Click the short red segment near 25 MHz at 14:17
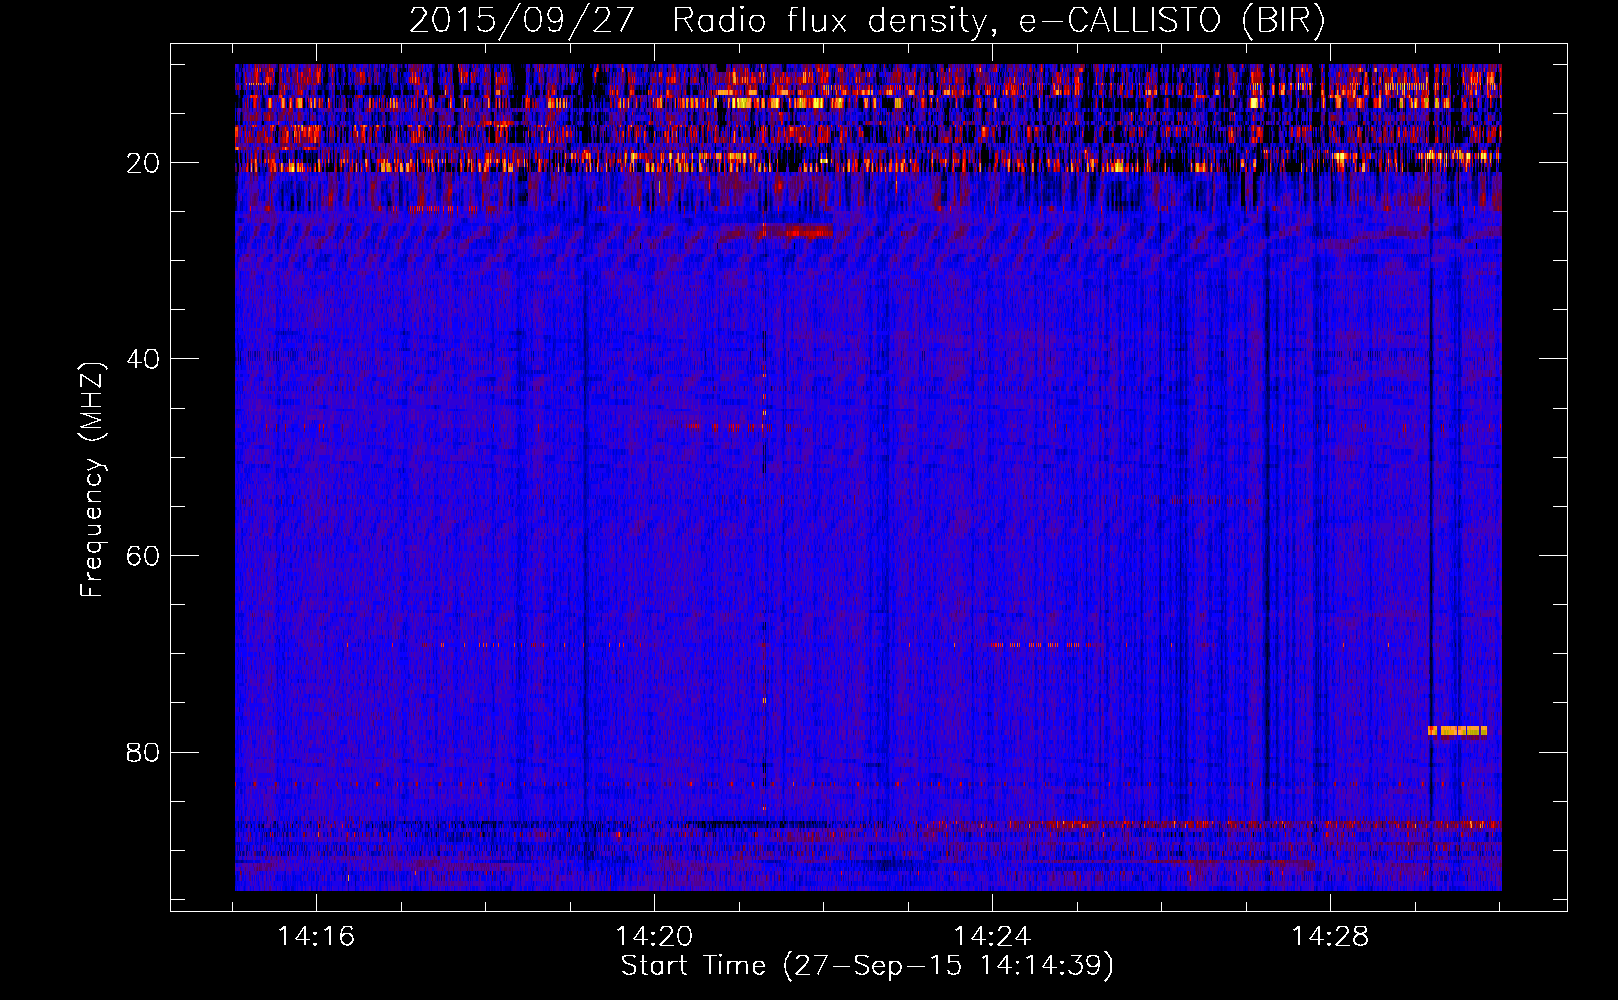 point(430,209)
